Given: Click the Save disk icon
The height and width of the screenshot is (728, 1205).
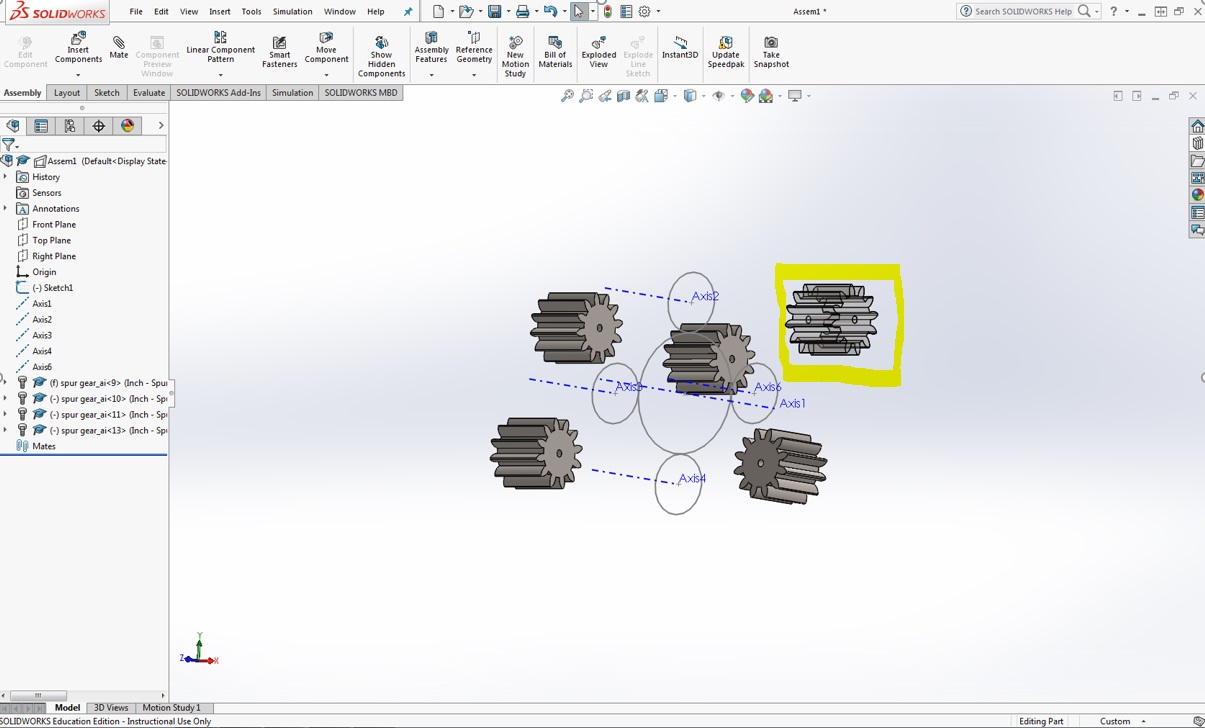Looking at the screenshot, I should coord(494,12).
